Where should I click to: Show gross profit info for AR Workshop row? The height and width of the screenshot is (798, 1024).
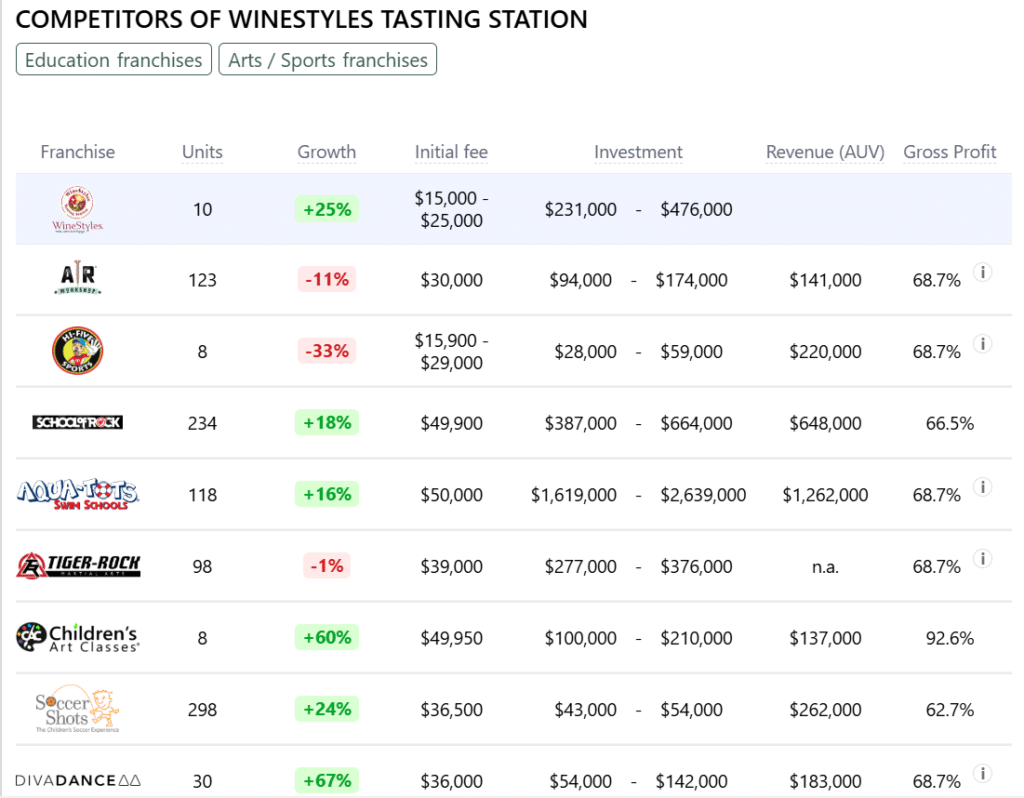coord(983,272)
